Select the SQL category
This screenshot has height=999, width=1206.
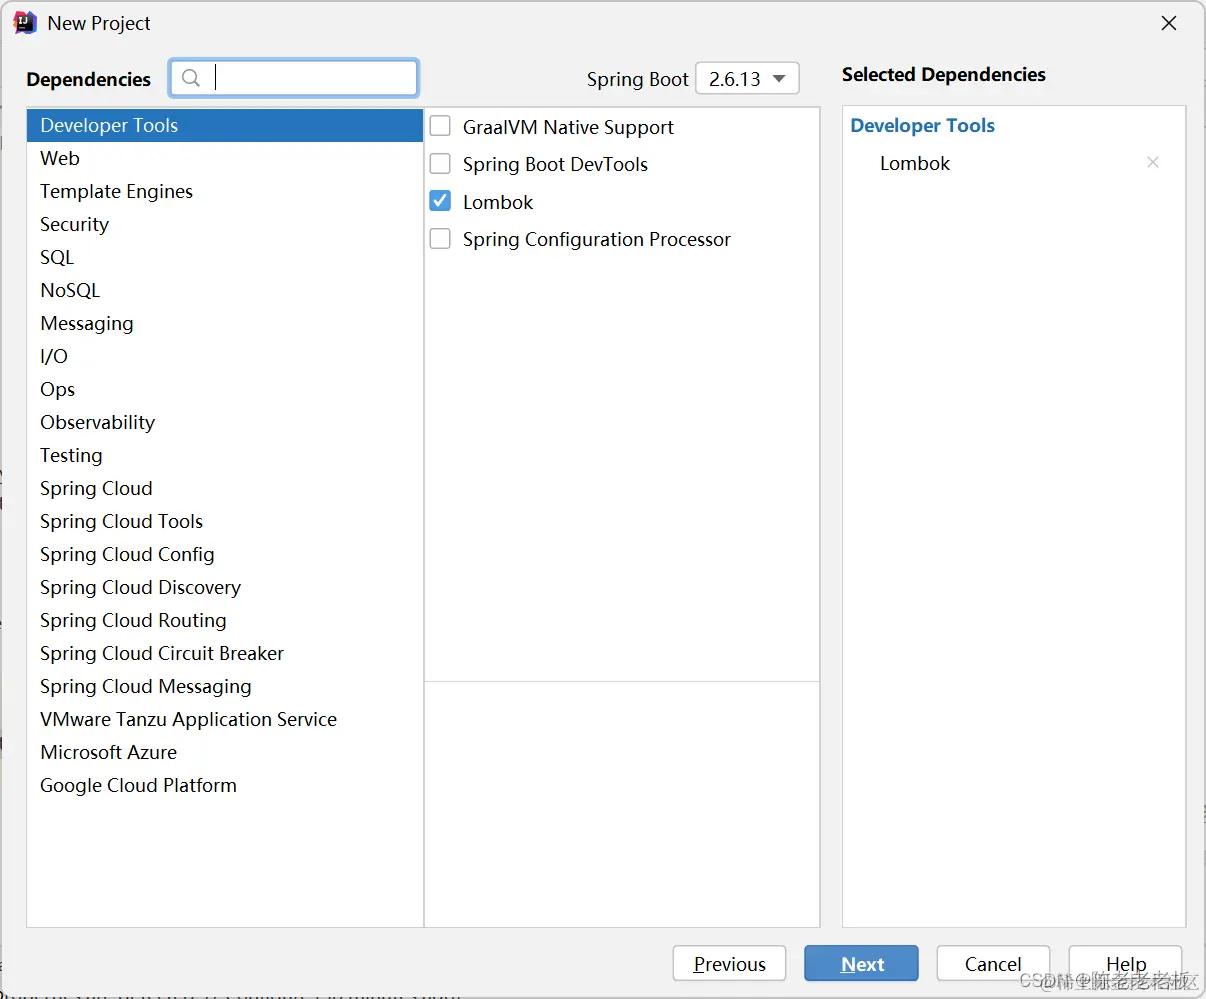tap(225, 257)
